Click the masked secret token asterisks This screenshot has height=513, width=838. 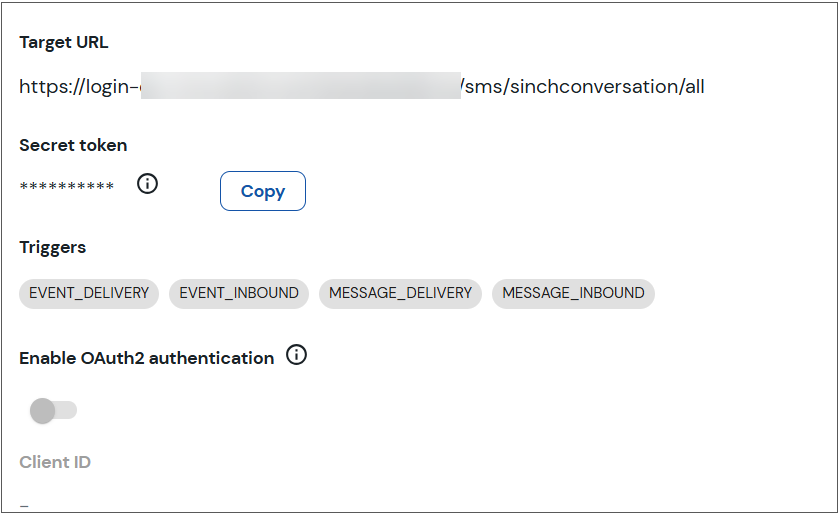click(66, 186)
